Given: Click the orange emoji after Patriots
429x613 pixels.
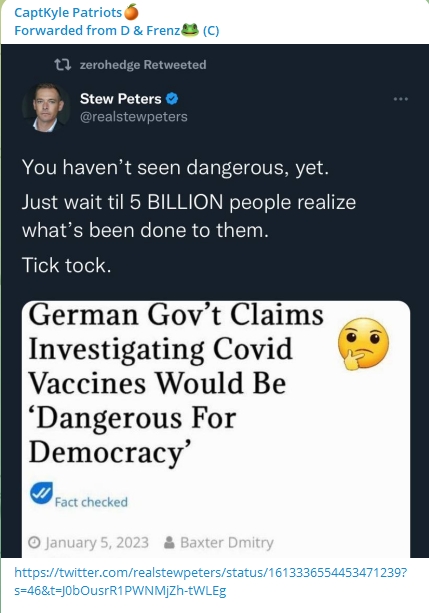Looking at the screenshot, I should point(131,13).
